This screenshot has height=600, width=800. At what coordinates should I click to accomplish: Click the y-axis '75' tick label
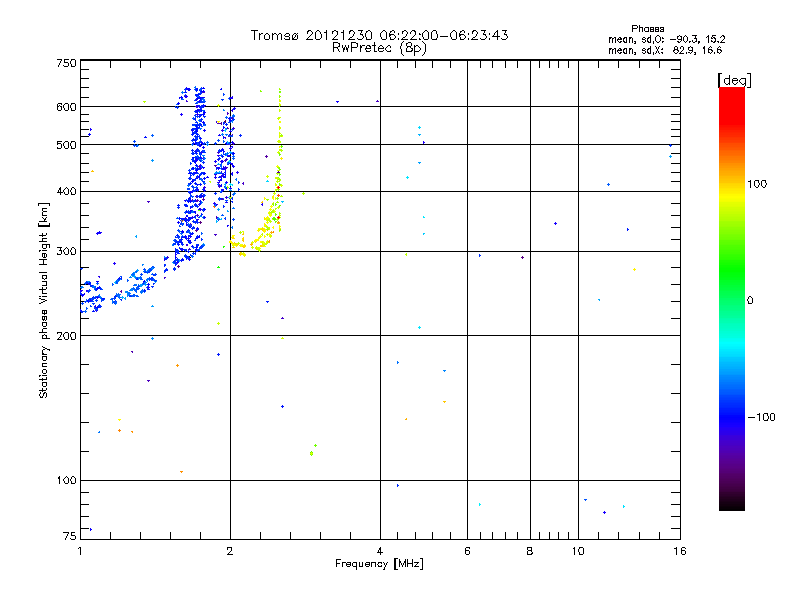[x=70, y=536]
